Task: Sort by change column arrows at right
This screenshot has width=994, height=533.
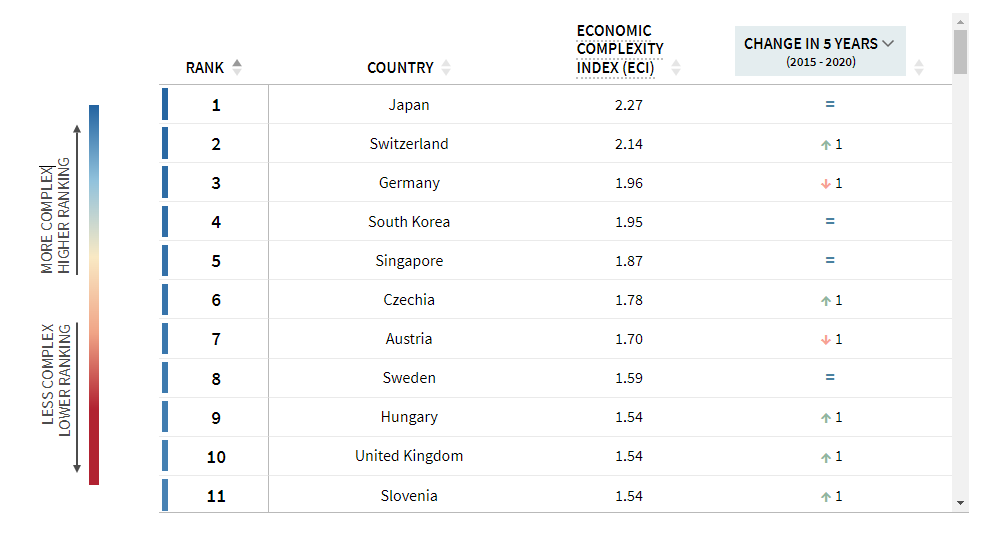Action: (919, 67)
